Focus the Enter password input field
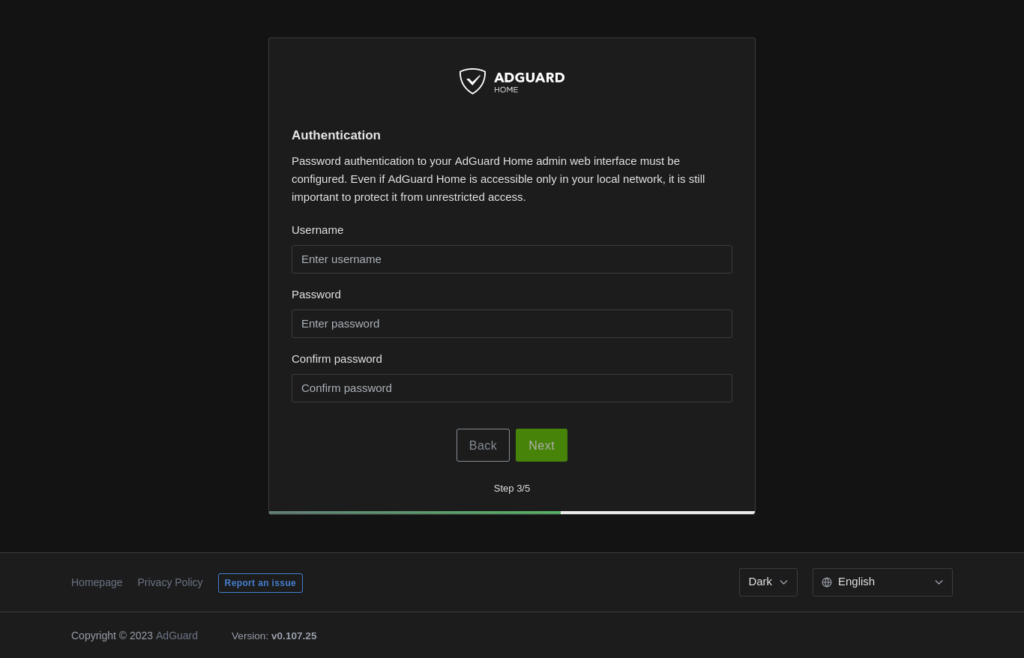The image size is (1024, 658). click(511, 324)
